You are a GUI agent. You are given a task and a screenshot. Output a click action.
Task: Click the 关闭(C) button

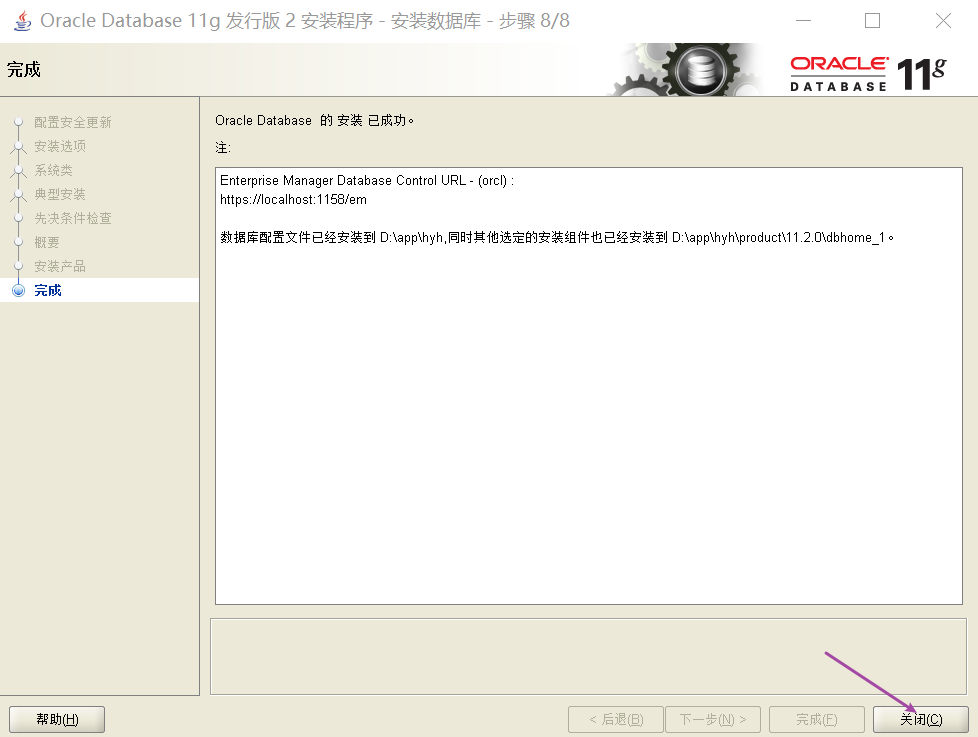coord(921,720)
